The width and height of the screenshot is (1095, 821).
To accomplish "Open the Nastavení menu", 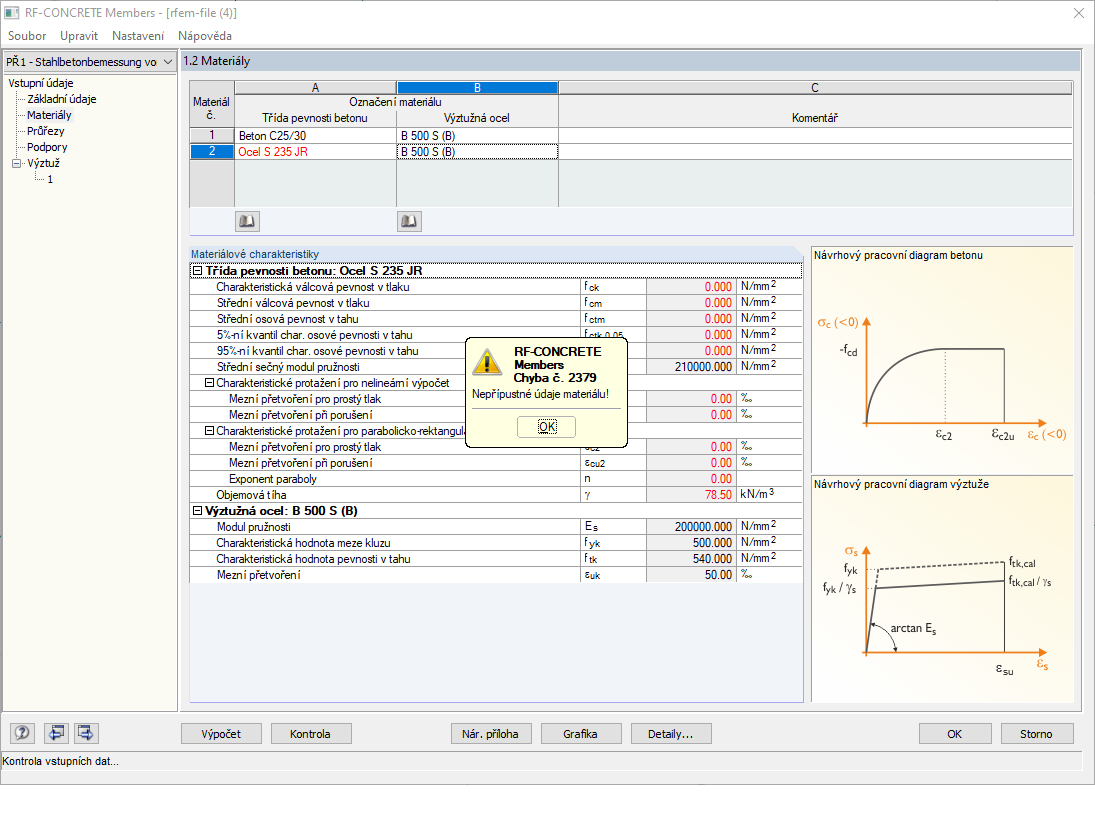I will pos(138,36).
